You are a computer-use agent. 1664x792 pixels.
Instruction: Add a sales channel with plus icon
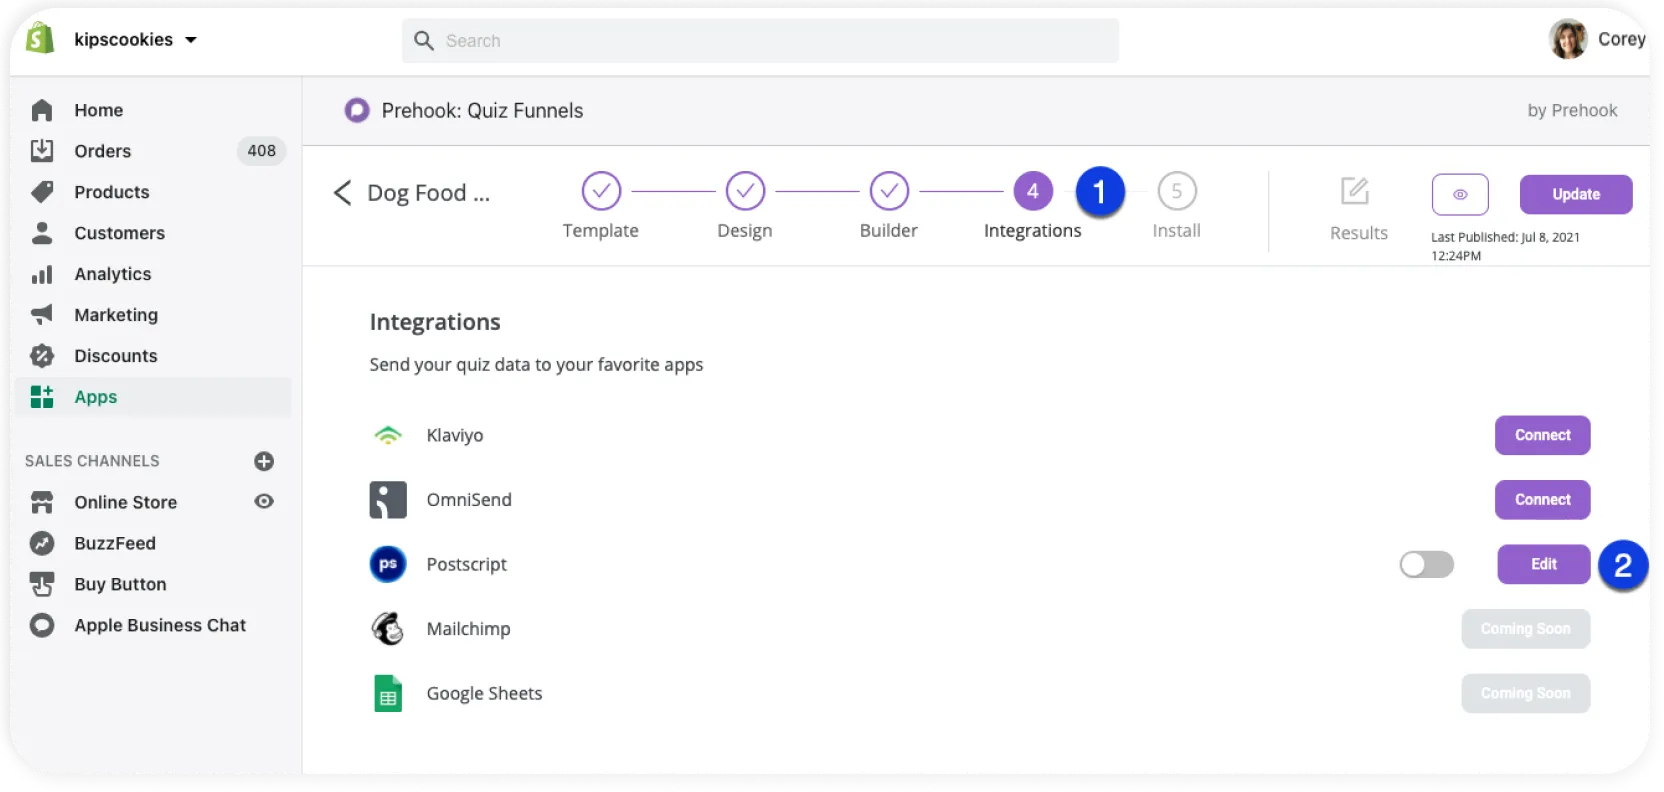[x=264, y=461]
